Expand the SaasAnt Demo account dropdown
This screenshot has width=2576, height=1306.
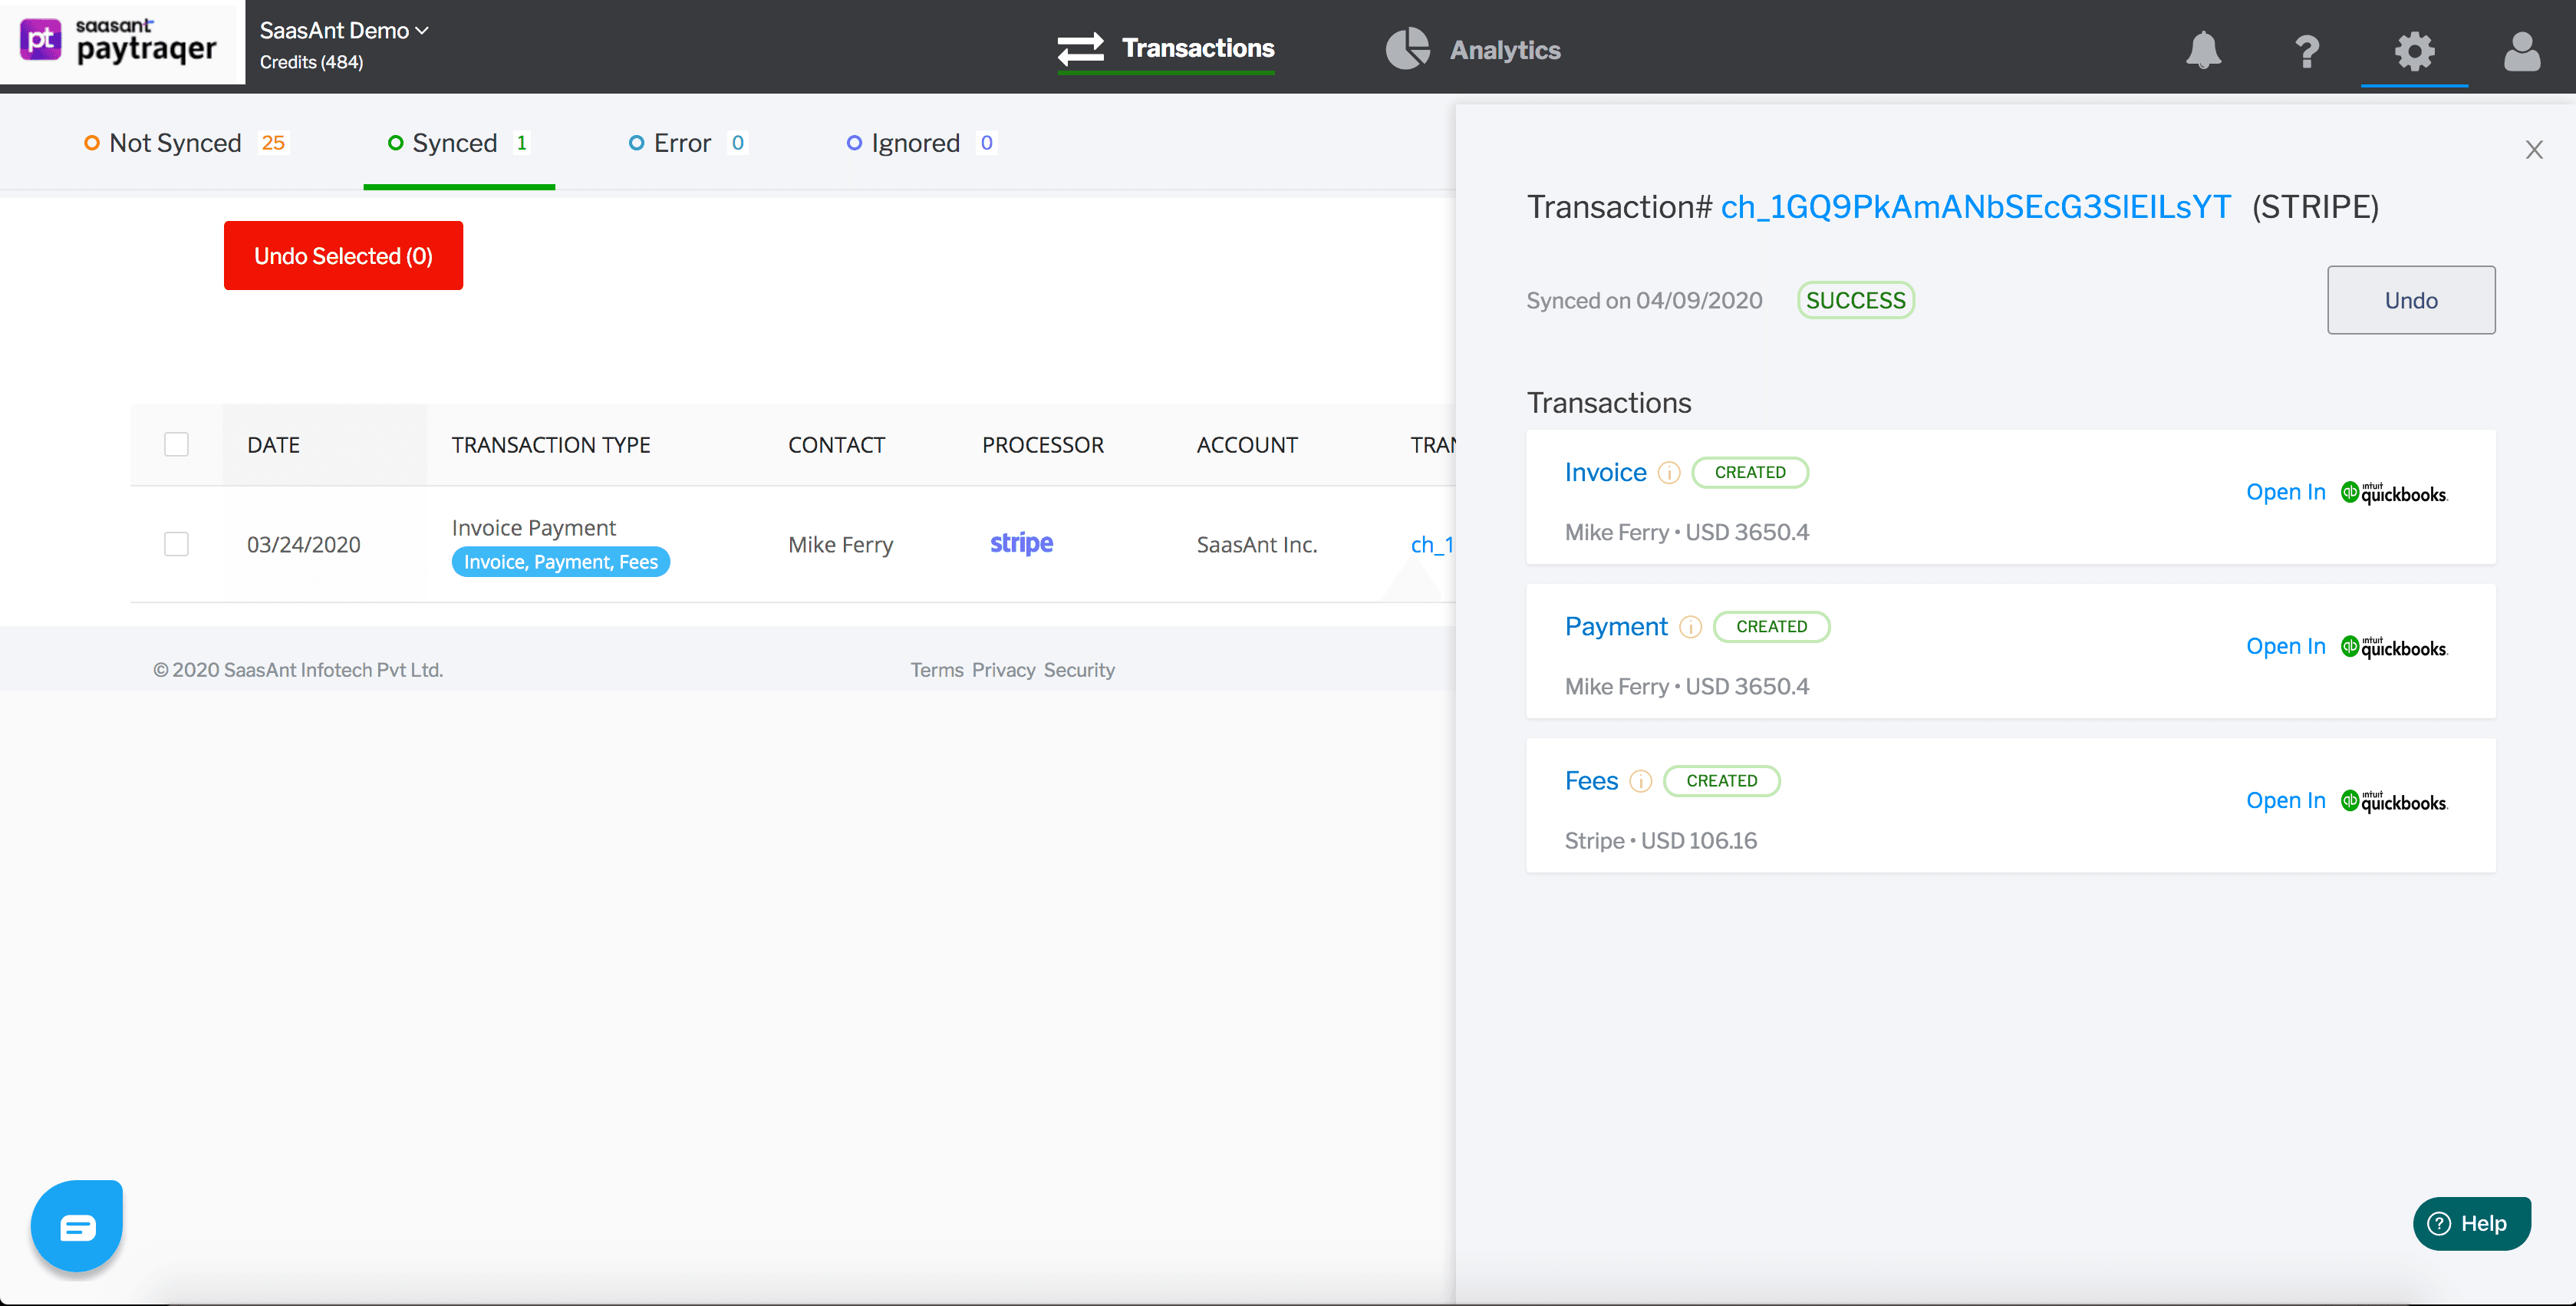pos(344,30)
